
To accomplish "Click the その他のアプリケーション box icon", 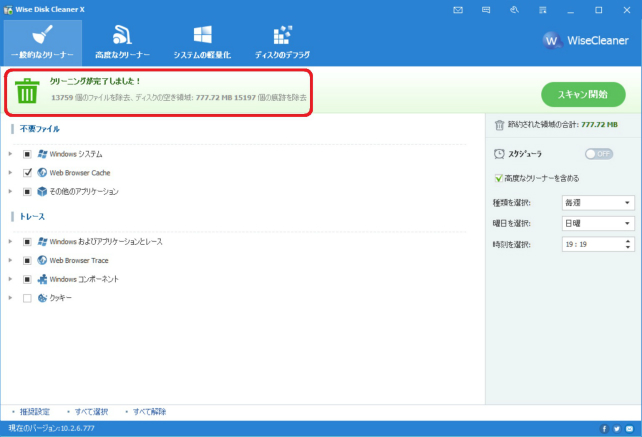I will click(42, 191).
